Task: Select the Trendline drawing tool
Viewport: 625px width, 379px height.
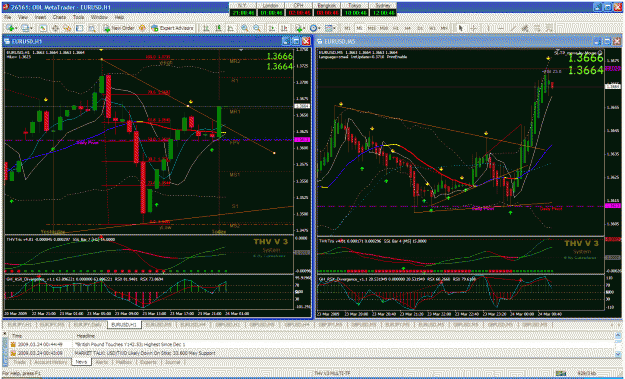Action: pos(514,28)
